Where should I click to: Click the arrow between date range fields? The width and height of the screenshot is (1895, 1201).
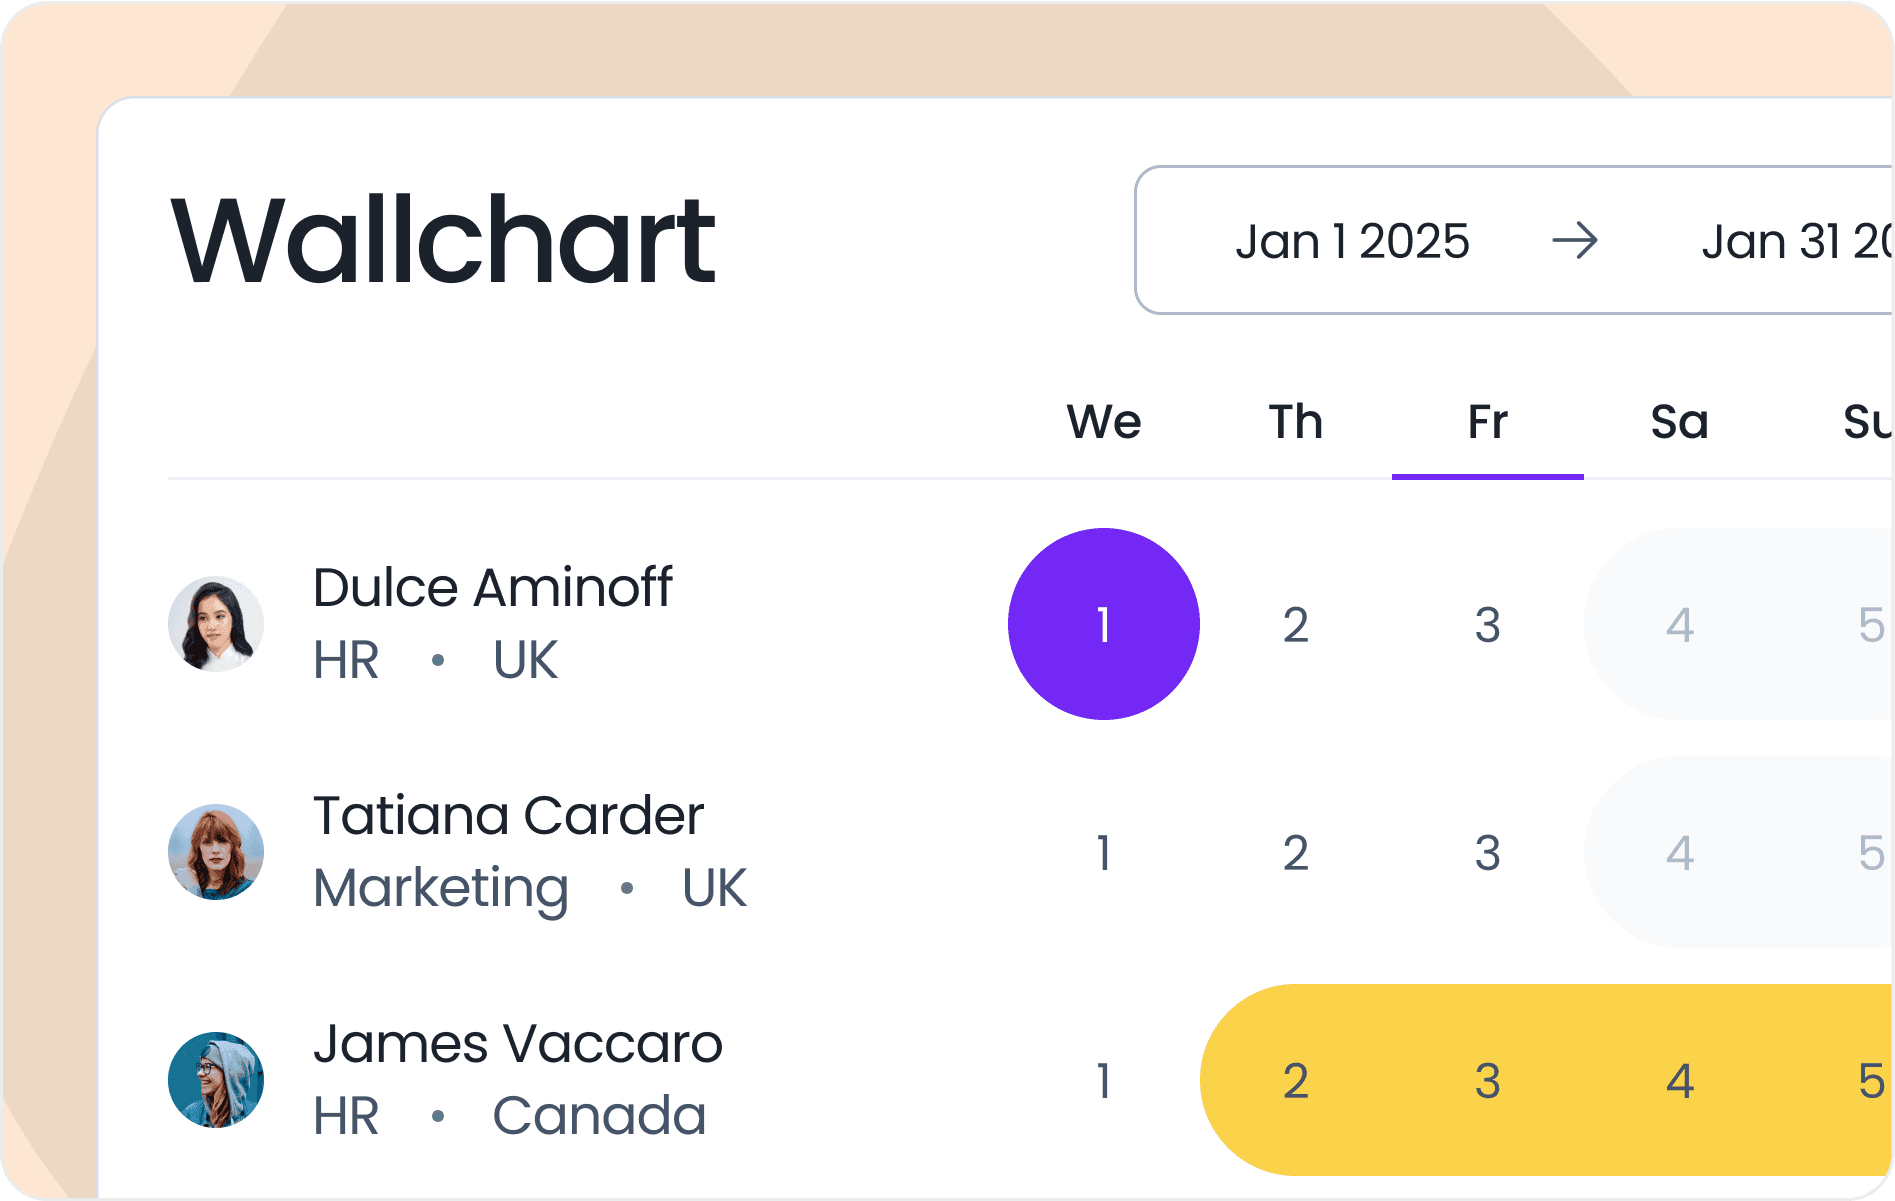pos(1575,241)
